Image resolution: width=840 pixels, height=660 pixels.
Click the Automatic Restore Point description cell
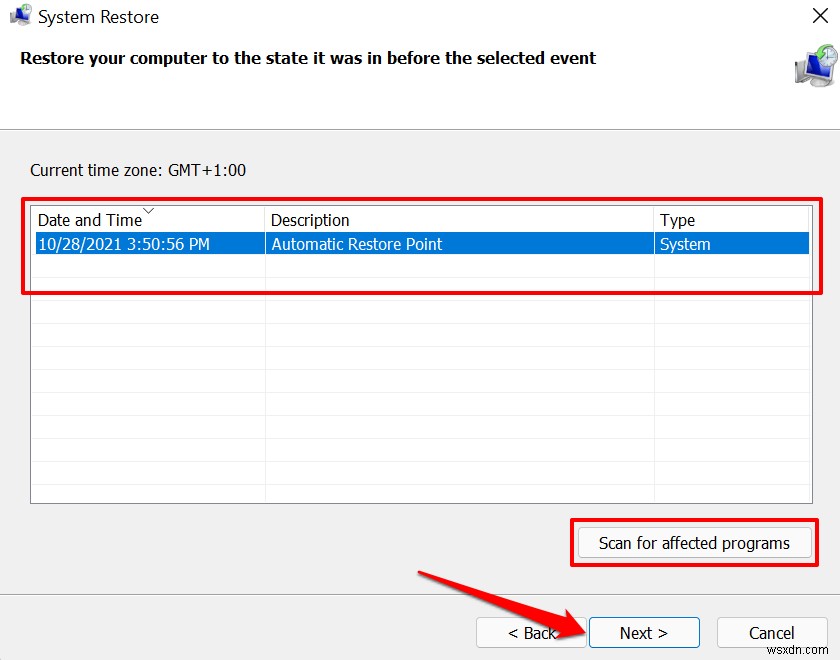(x=460, y=244)
